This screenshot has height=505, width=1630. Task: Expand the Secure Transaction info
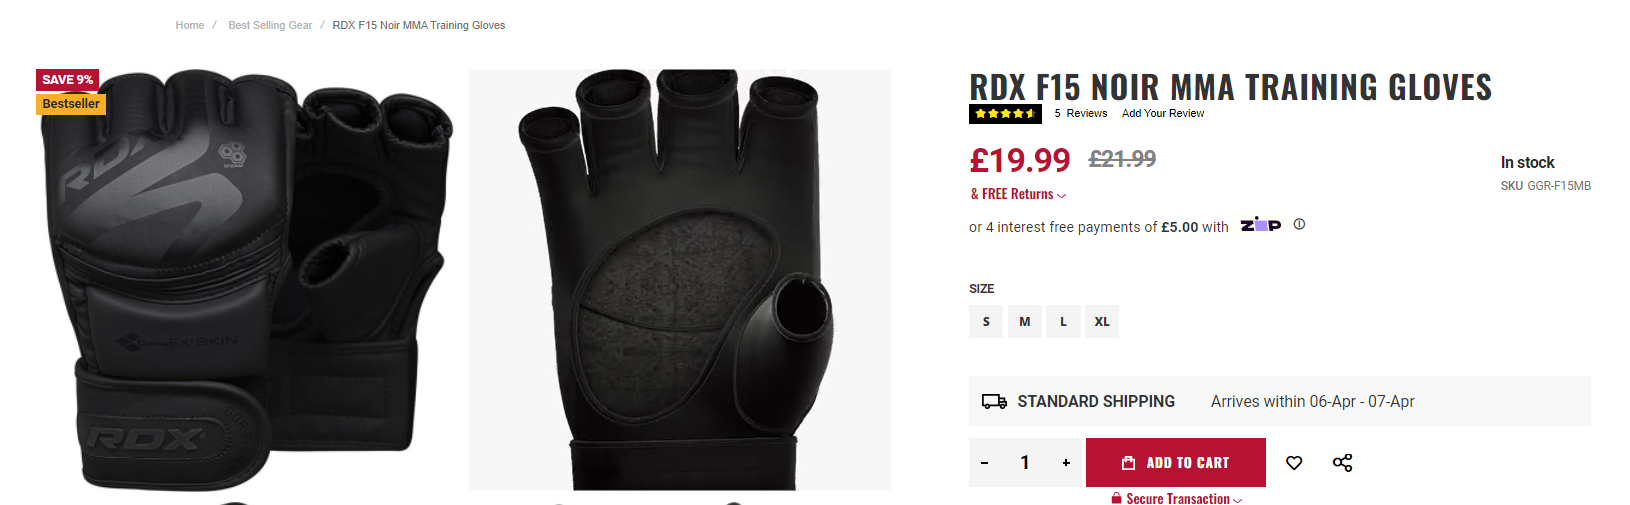(1178, 498)
